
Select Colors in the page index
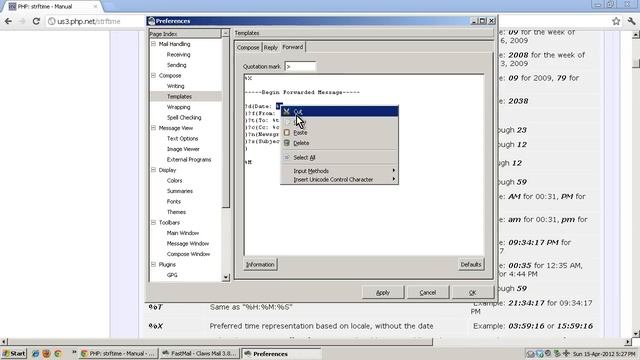(x=174, y=180)
